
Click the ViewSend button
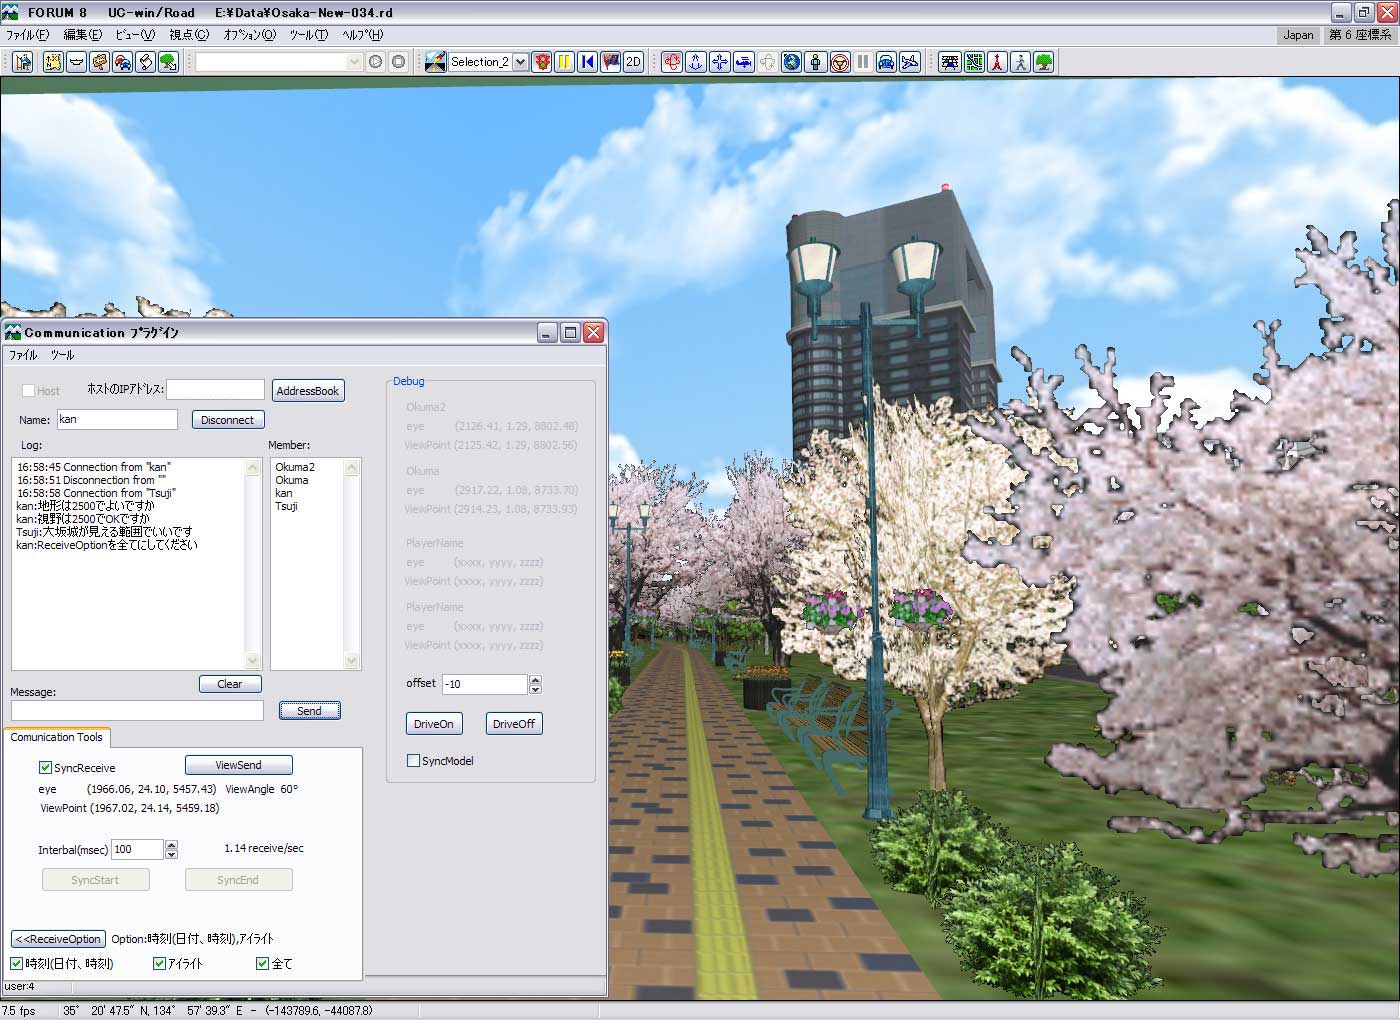click(238, 765)
